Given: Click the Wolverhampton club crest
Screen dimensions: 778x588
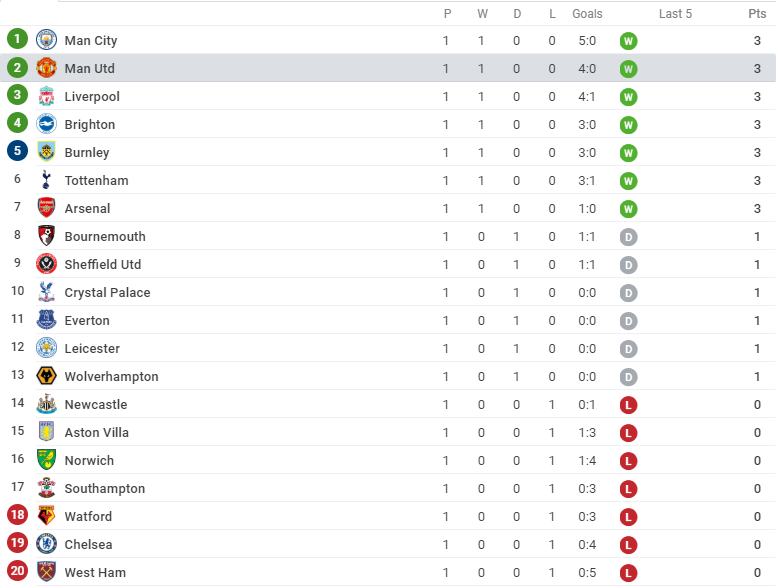Looking at the screenshot, I should point(46,376).
